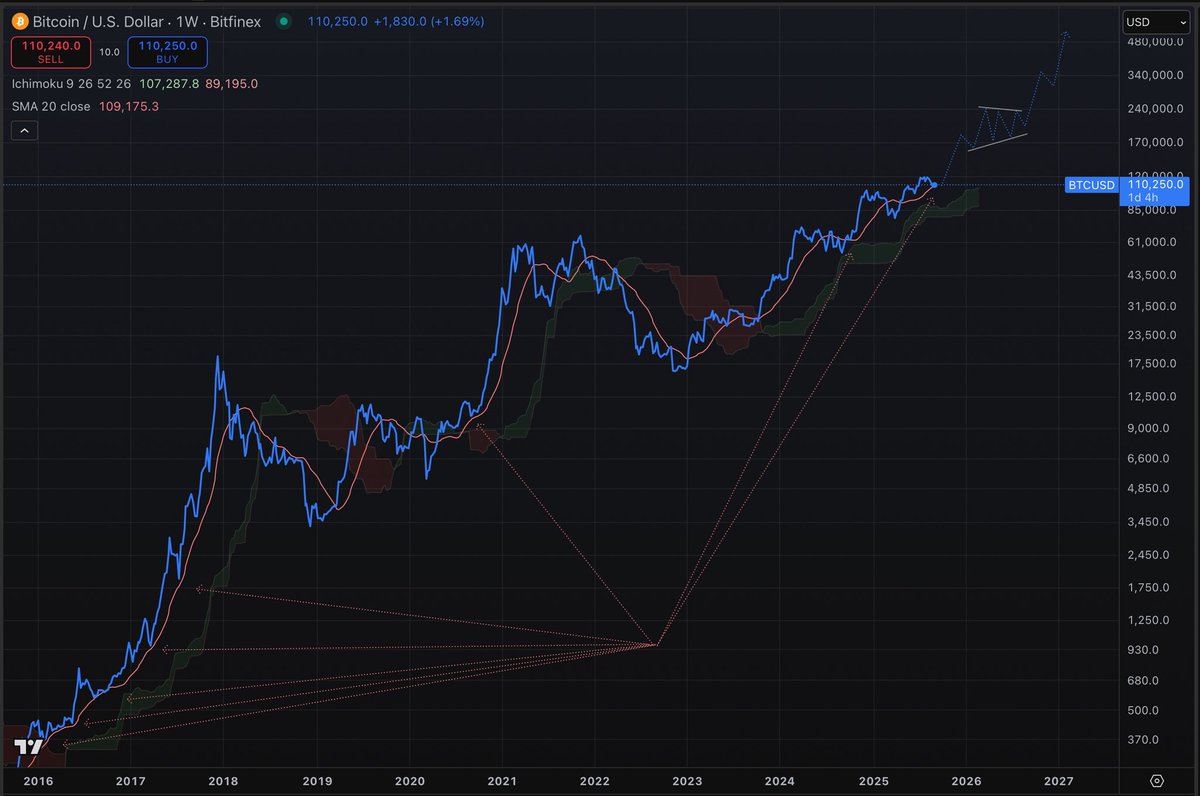Click the 1d 4h bar countdown label
The height and width of the screenshot is (796, 1200).
(x=1142, y=197)
